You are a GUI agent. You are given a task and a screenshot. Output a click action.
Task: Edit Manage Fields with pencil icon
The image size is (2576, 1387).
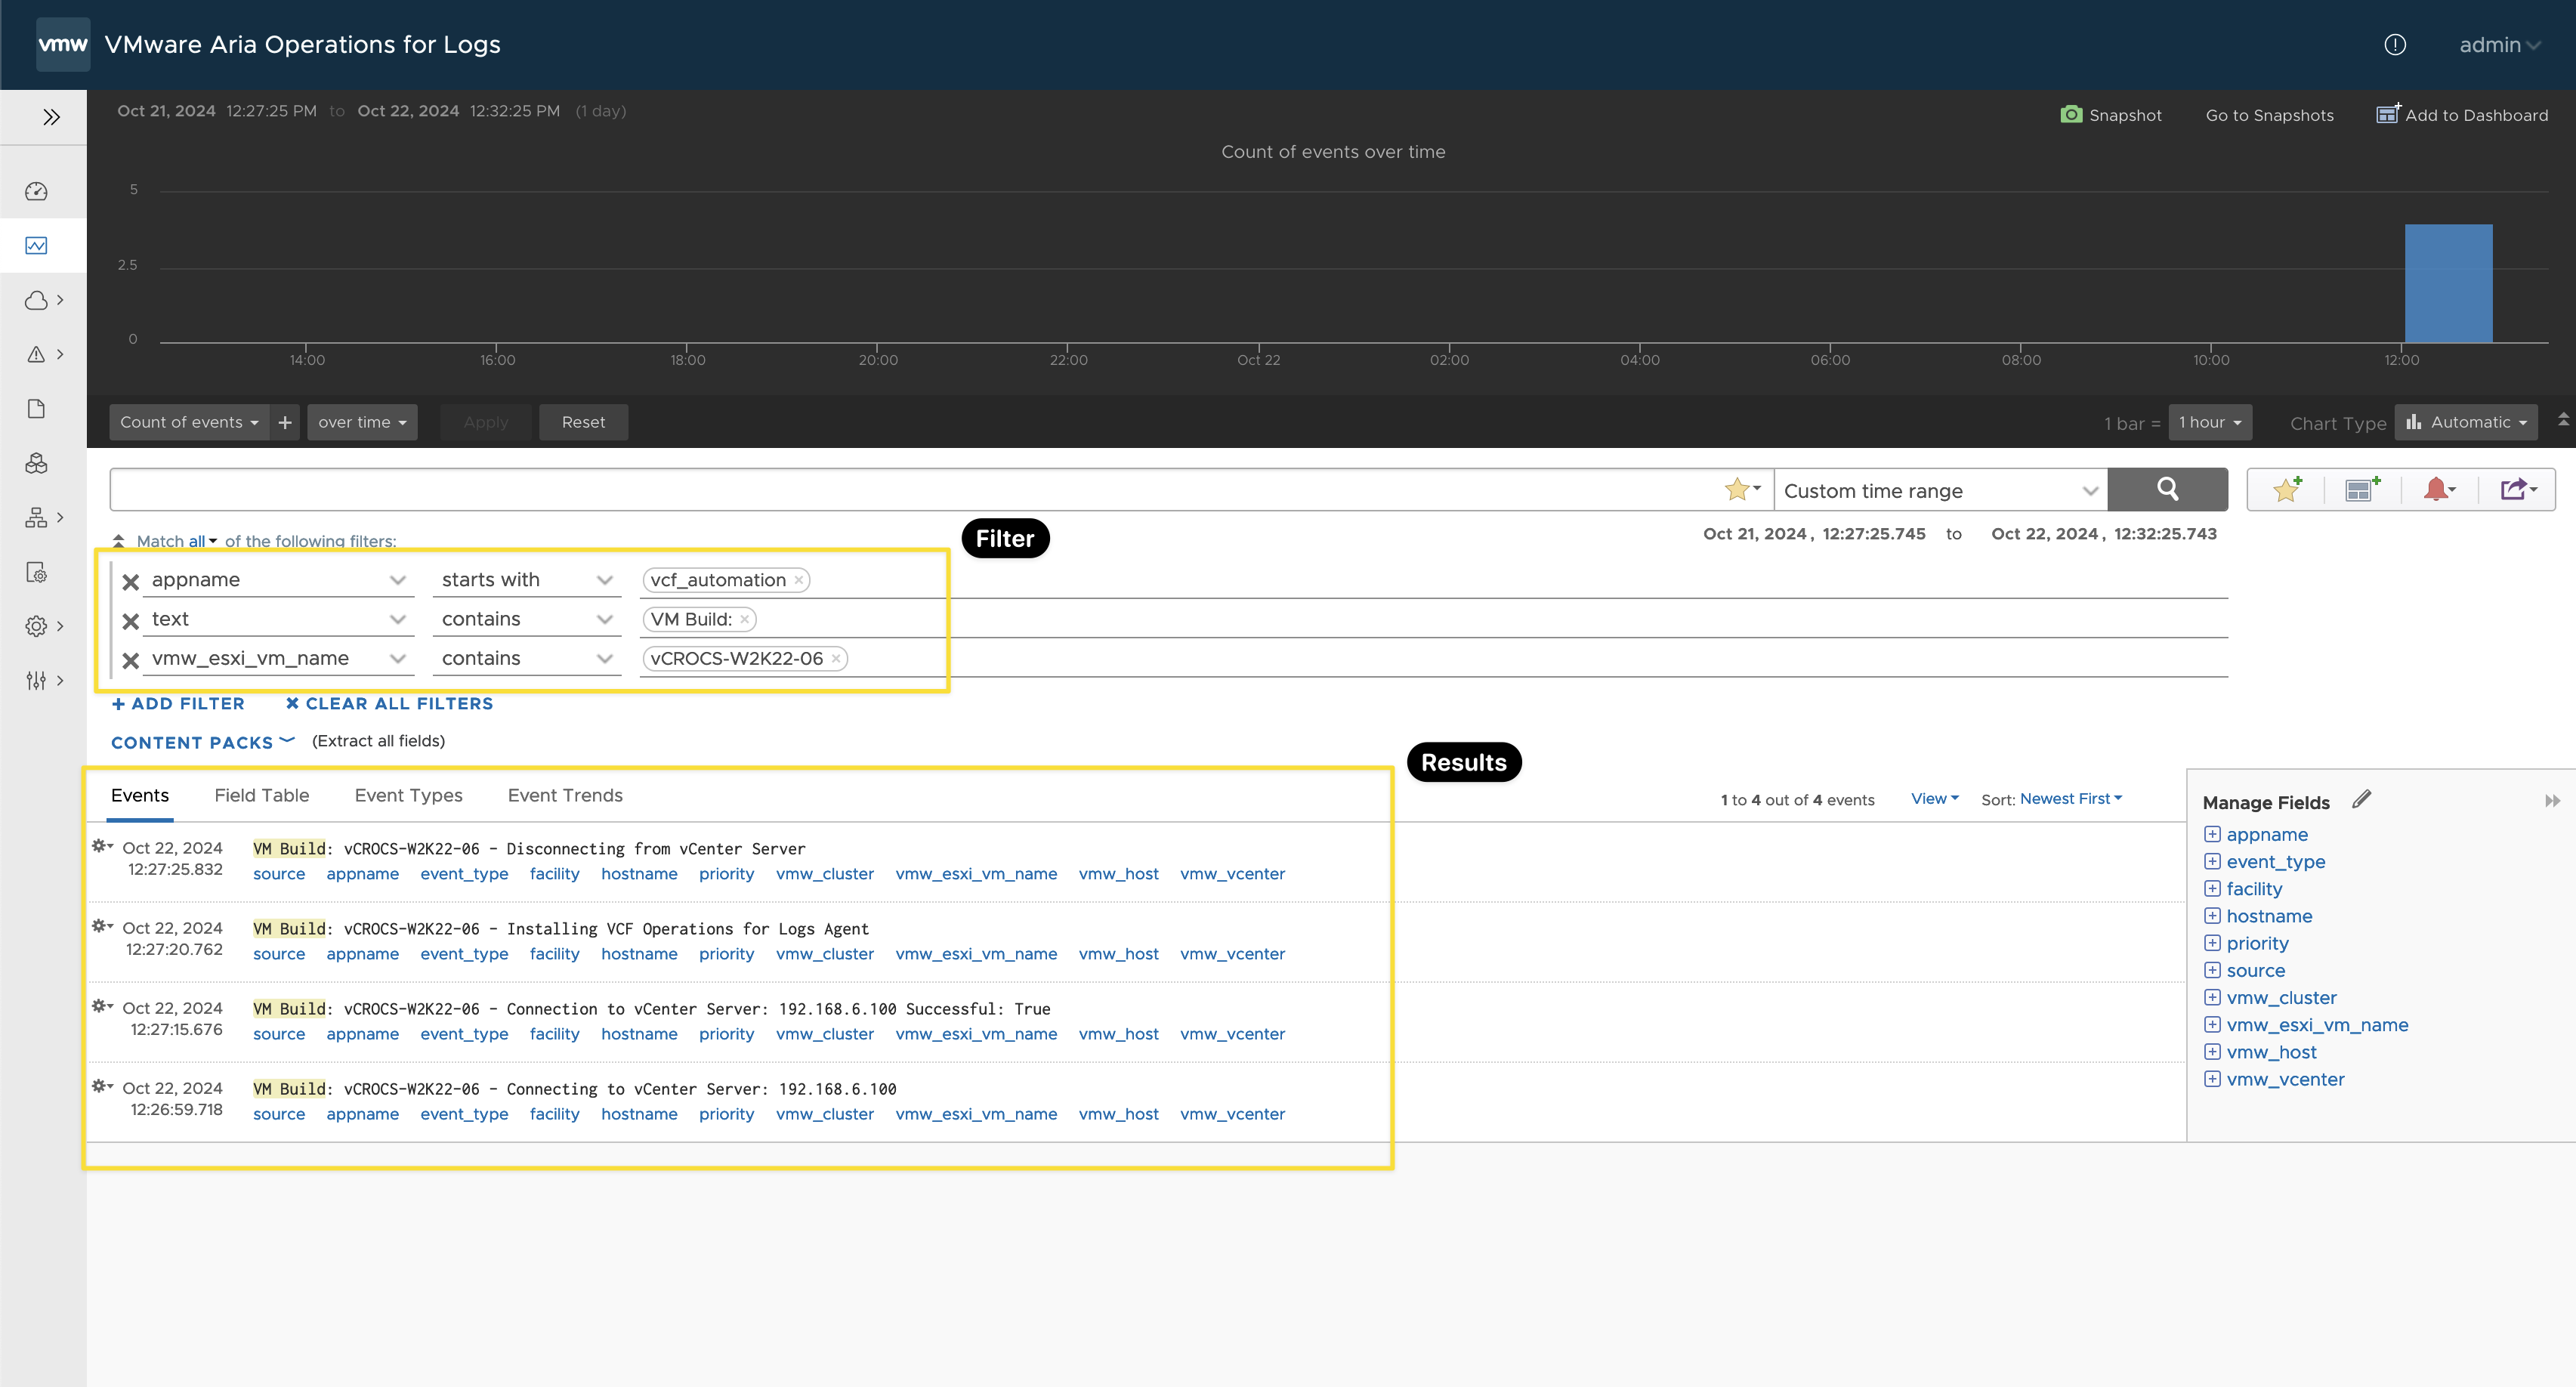point(2361,800)
